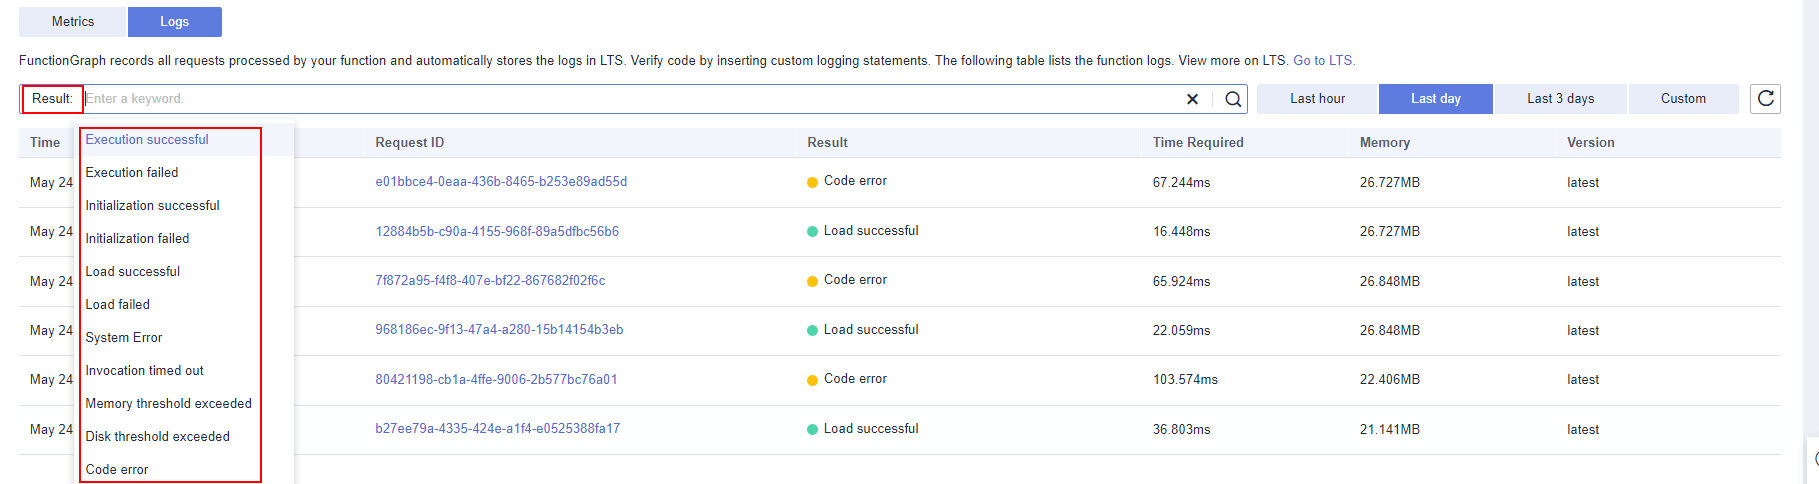Select Last 3 days range
The image size is (1819, 484).
1560,98
